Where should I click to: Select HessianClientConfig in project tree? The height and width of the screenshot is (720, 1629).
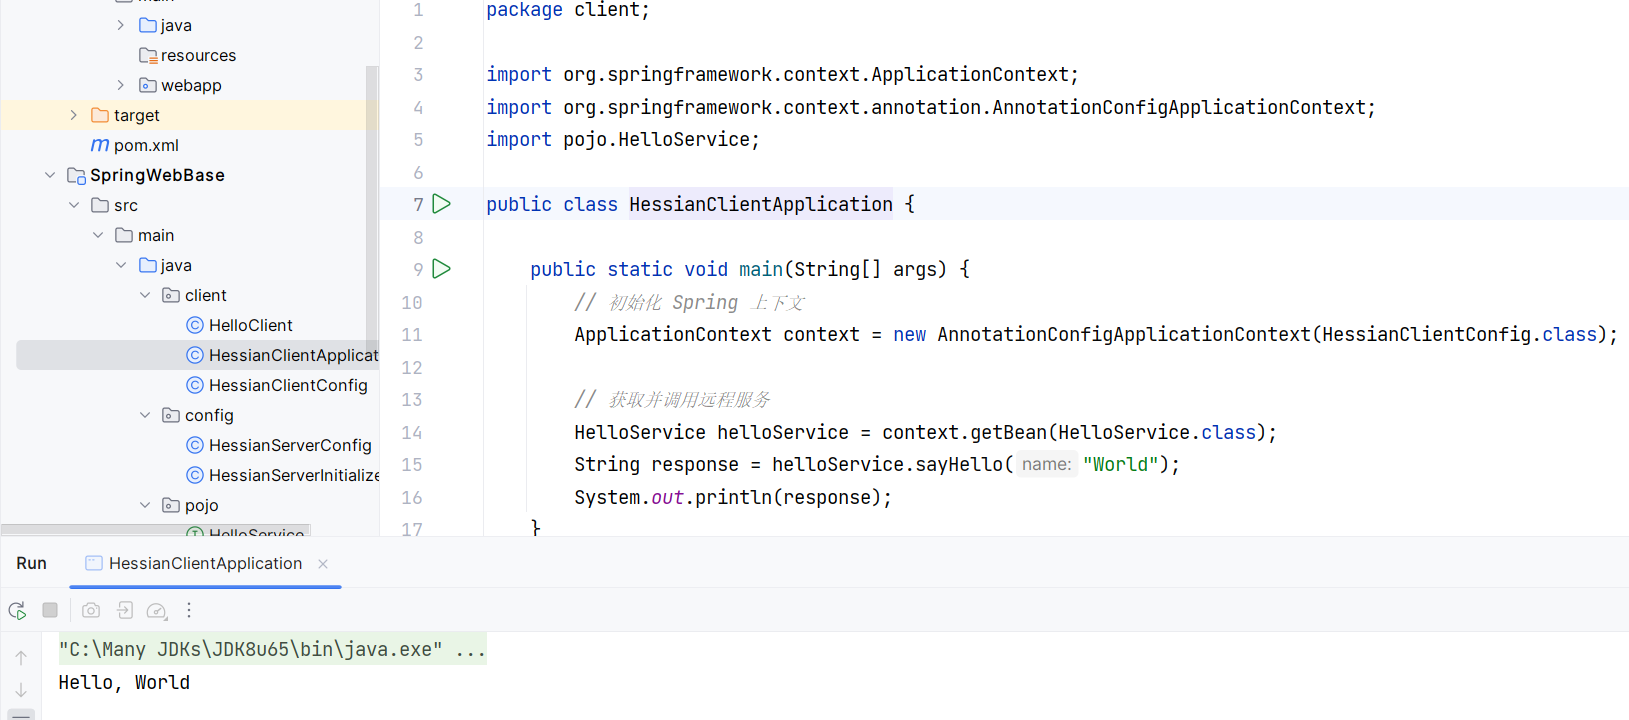tap(288, 385)
